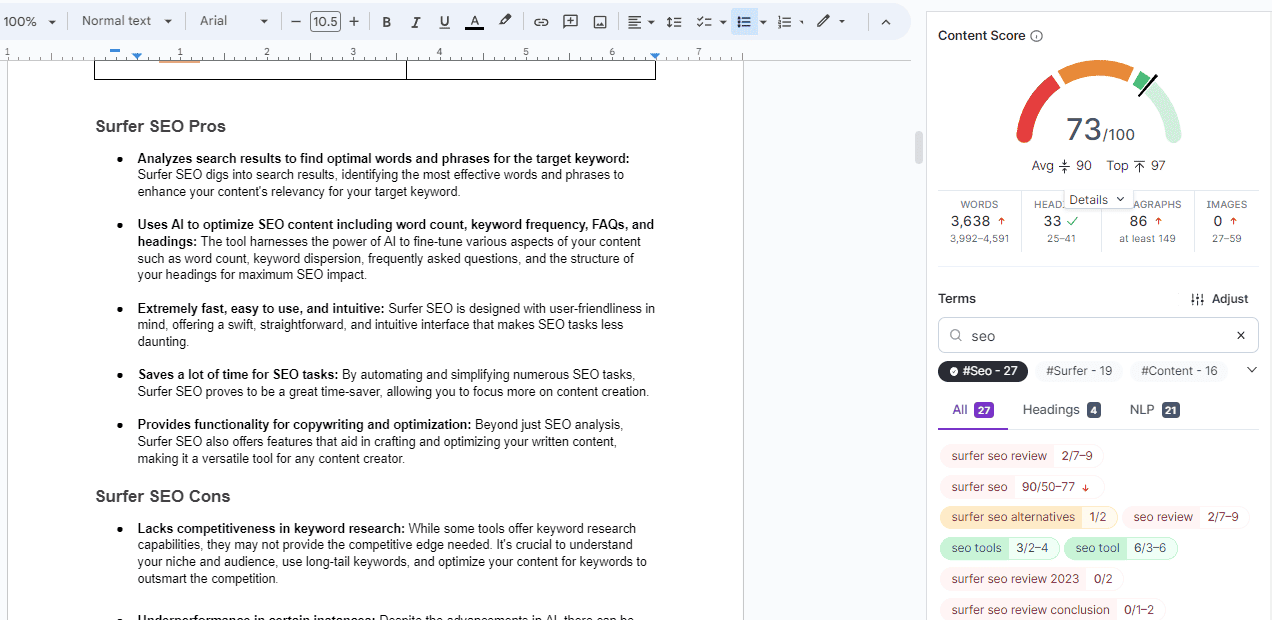Open the insert link tool
1272x620 pixels.
point(540,20)
